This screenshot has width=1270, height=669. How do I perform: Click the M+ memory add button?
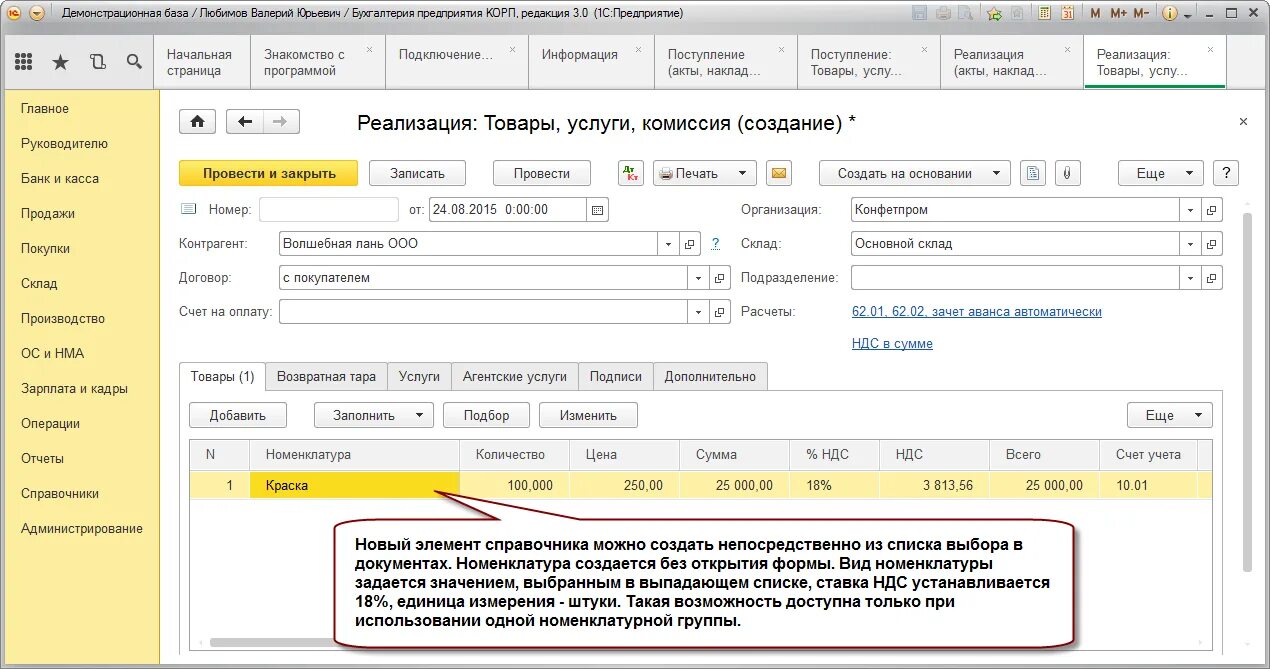click(1118, 14)
